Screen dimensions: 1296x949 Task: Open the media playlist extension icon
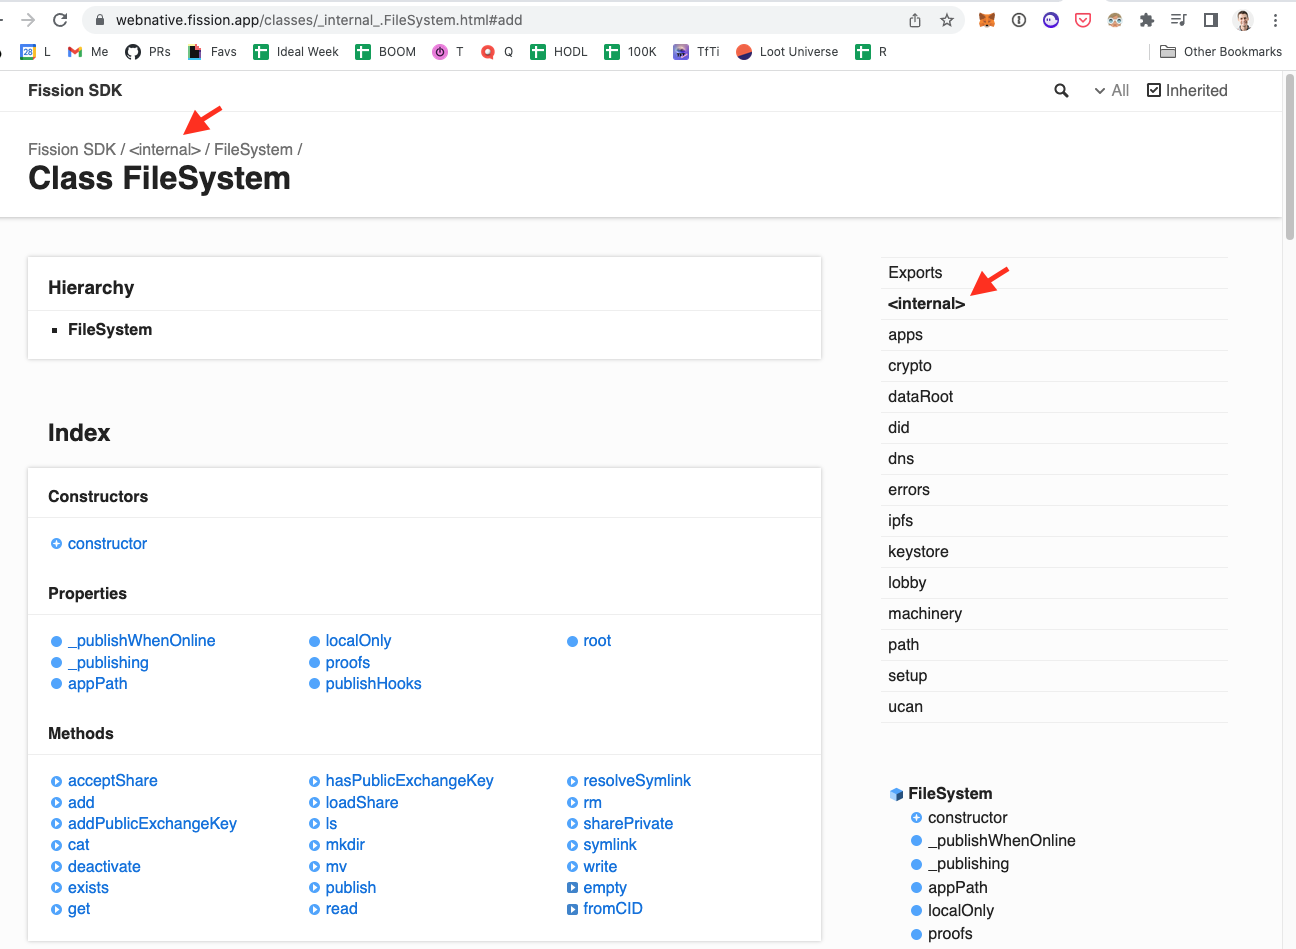[1178, 20]
